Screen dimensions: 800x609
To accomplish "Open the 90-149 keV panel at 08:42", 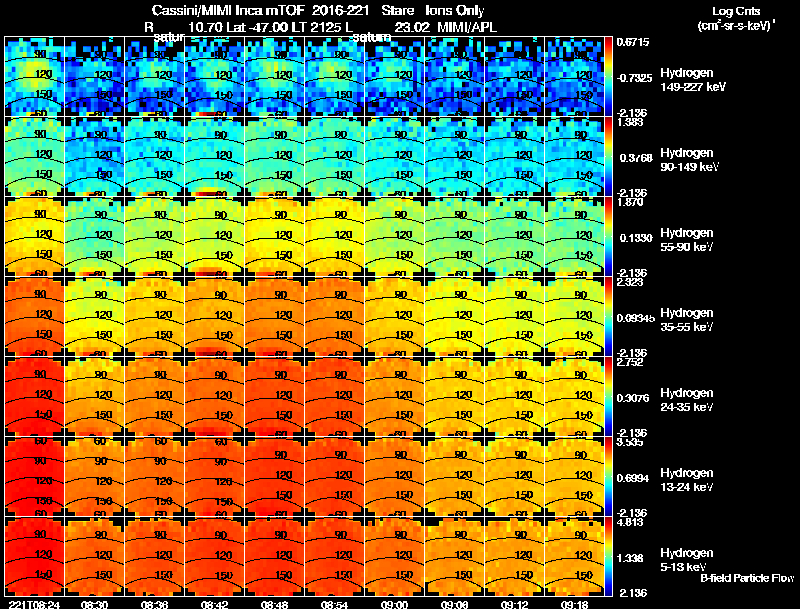I will pyautogui.click(x=215, y=157).
